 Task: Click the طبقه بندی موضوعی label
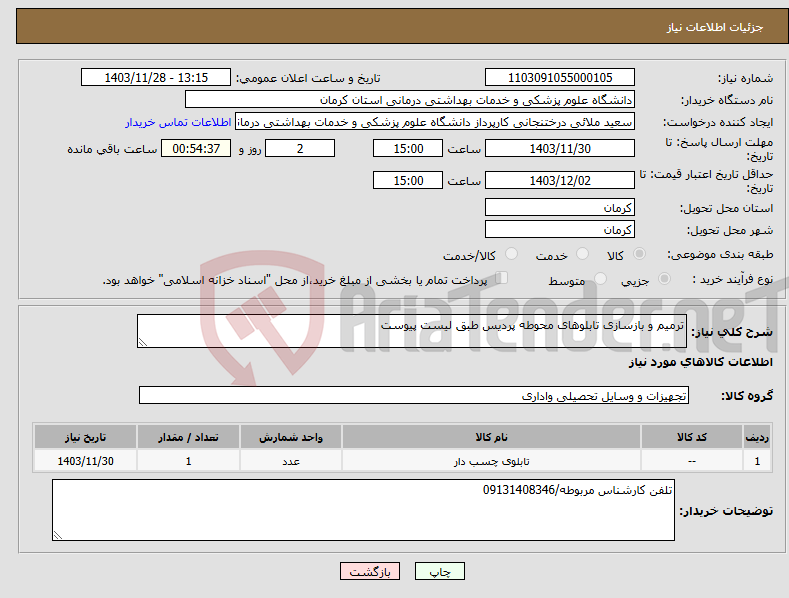720,255
